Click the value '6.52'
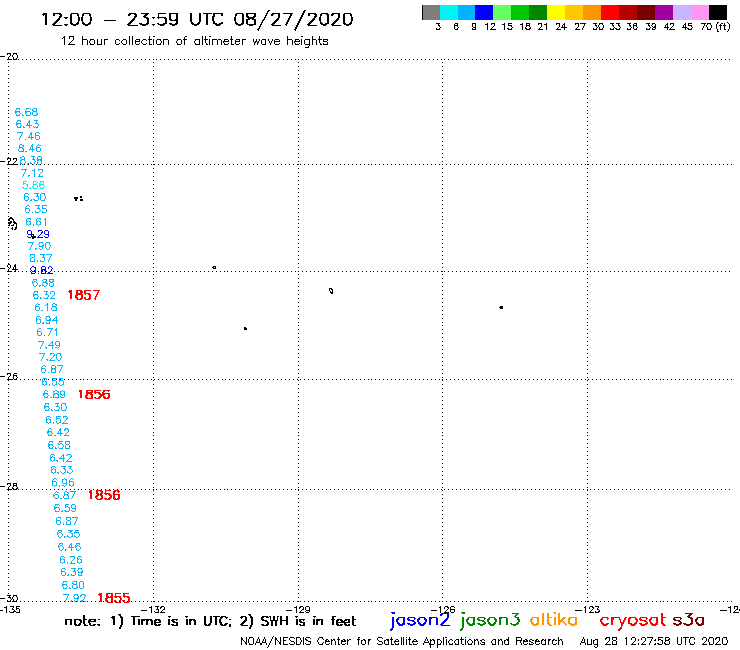This screenshot has width=740, height=650. coord(57,420)
